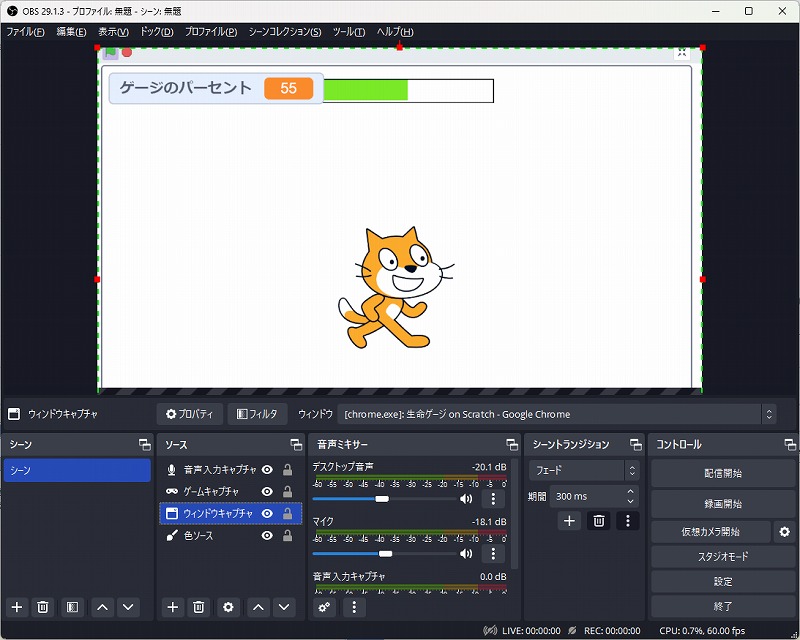This screenshot has height=640, width=800.
Task: Click fullscreen exit icon in Scratch preview
Action: click(682, 53)
